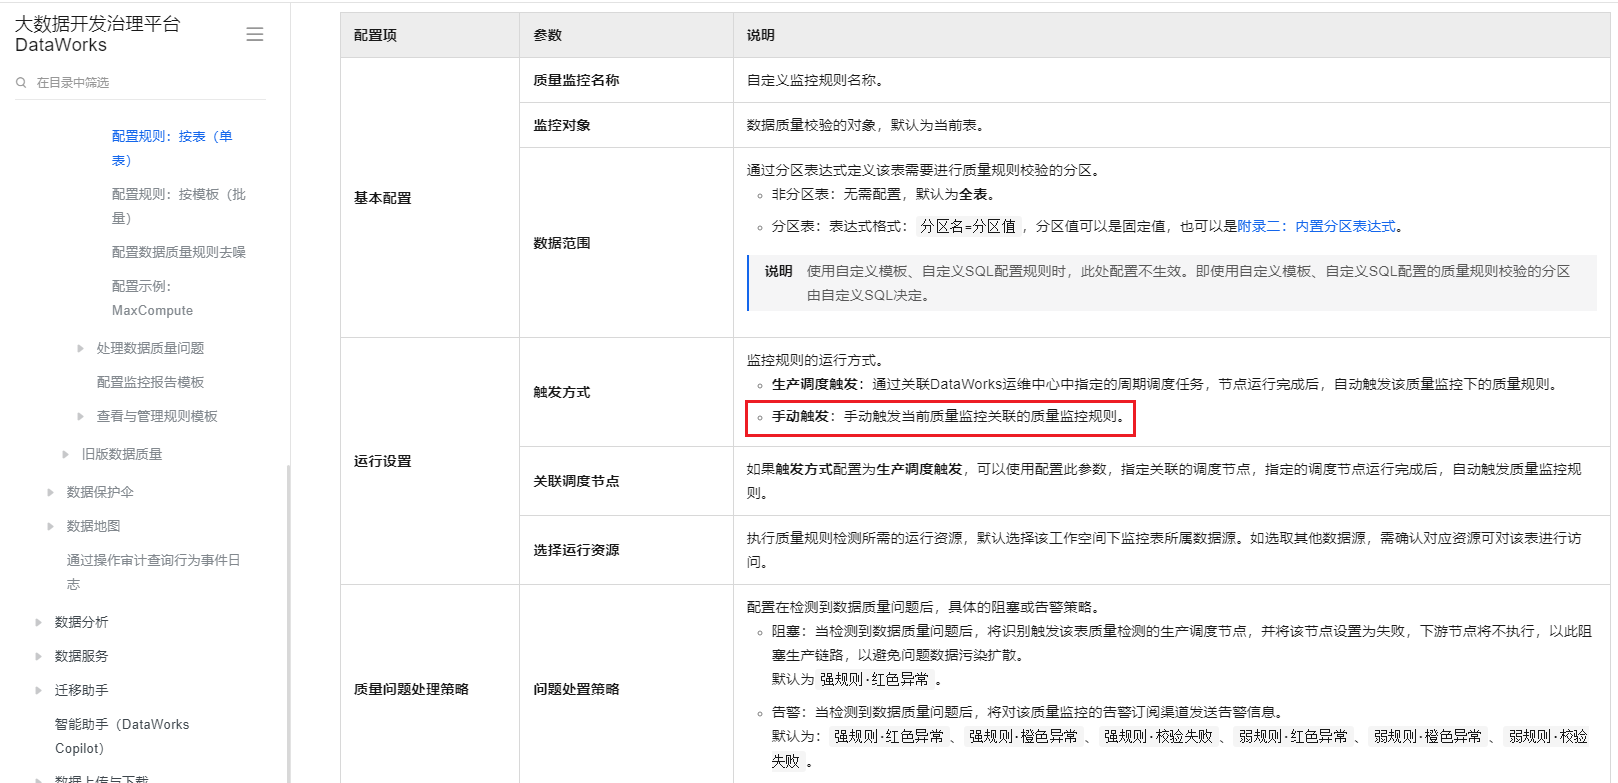Image resolution: width=1618 pixels, height=783 pixels.
Task: Expand the arrow beside 处理数据质量问题
Action: click(x=81, y=348)
